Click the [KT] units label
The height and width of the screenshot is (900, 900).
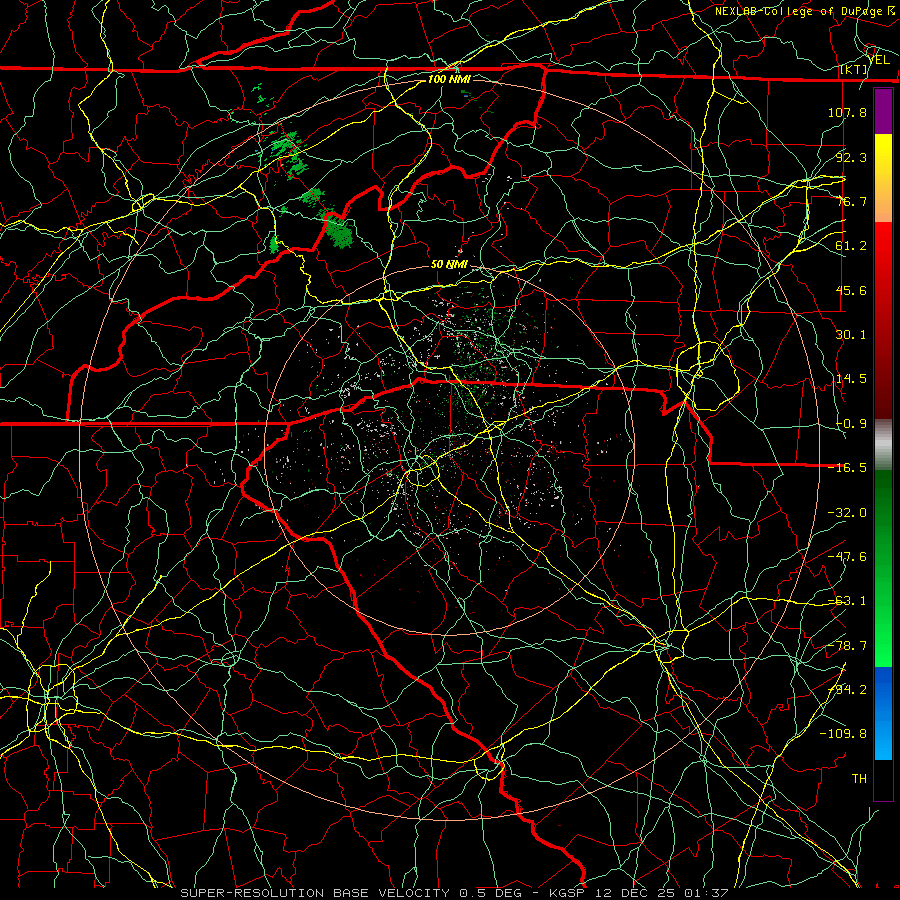tap(854, 69)
